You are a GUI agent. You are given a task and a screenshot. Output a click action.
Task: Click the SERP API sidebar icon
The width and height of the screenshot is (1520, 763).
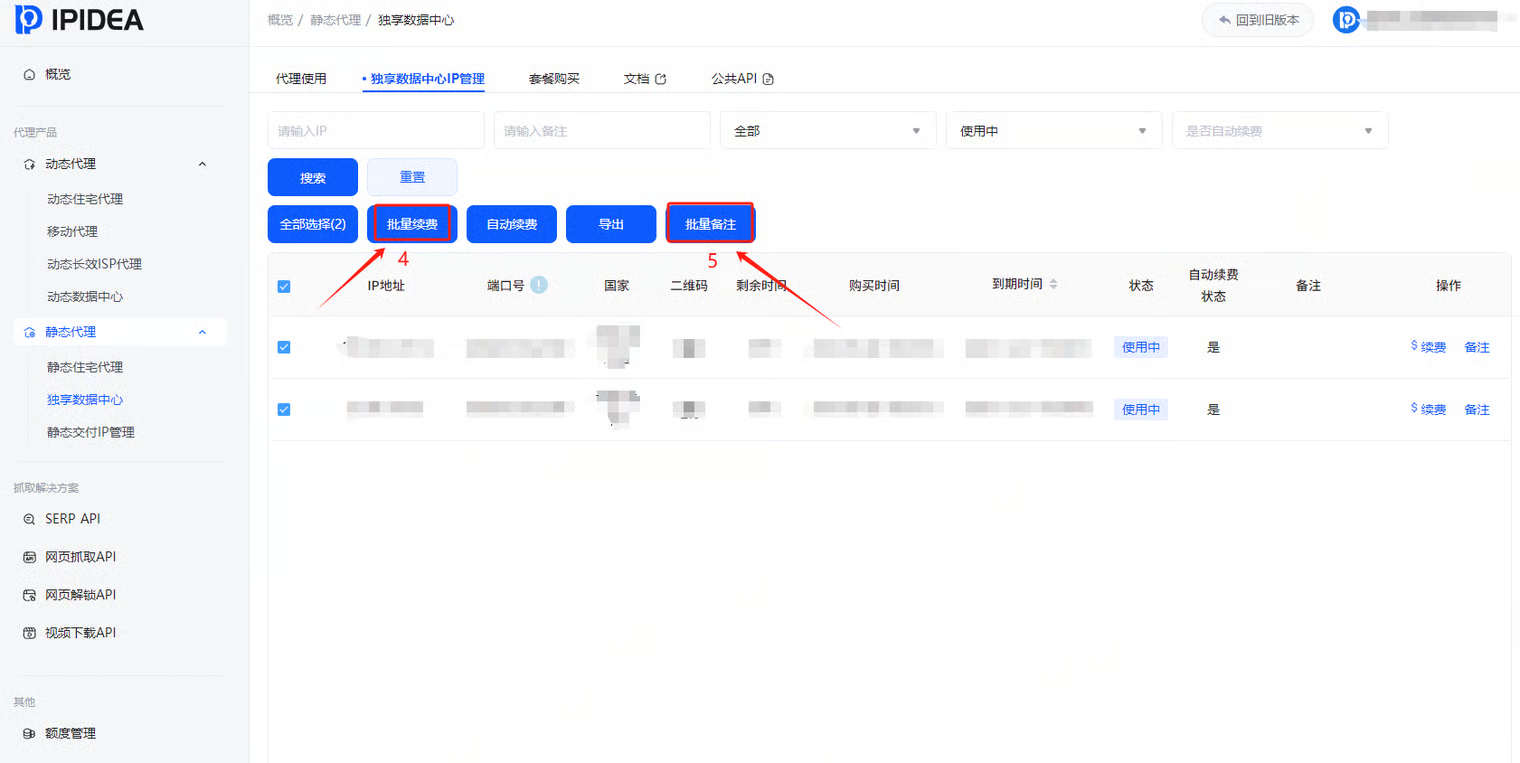click(29, 519)
